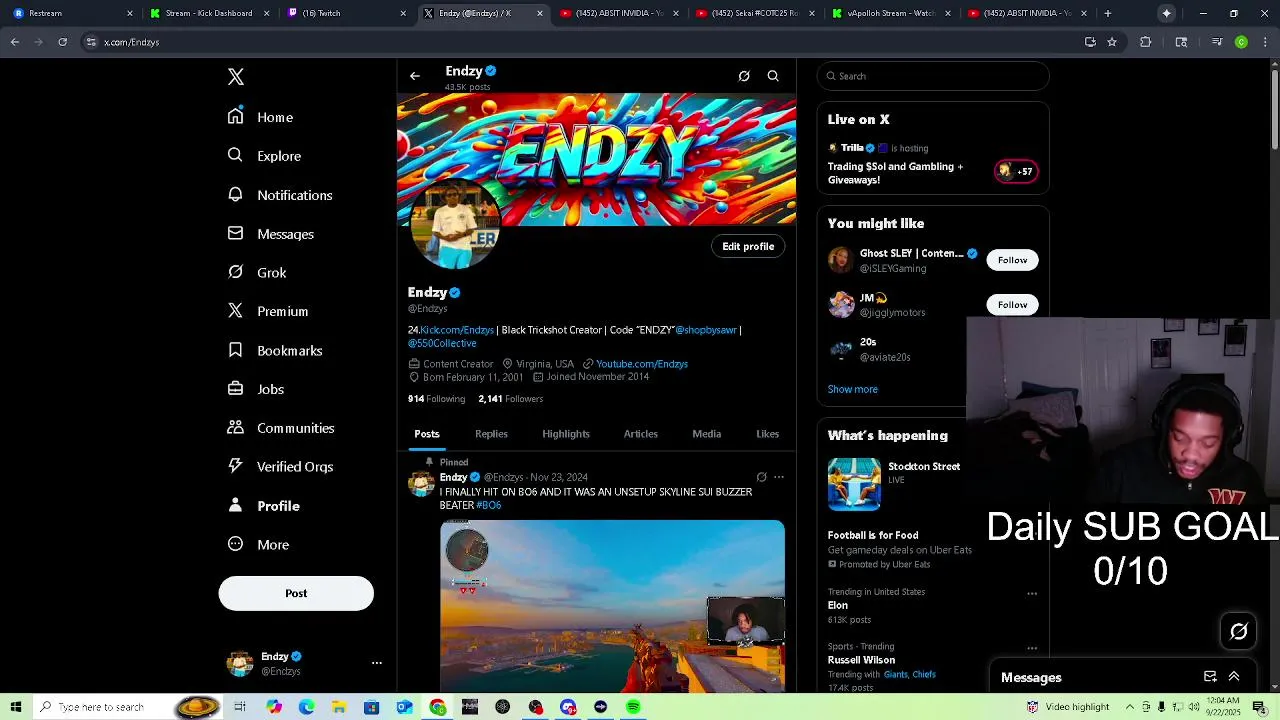Open 20s @aviate20s suggested profile
Screen dimensions: 1280x720
pyautogui.click(x=892, y=349)
